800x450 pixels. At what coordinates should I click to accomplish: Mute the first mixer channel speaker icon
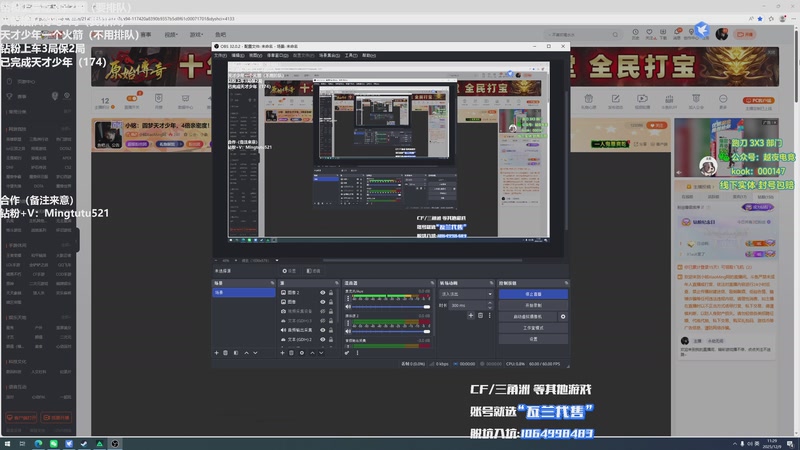click(348, 307)
